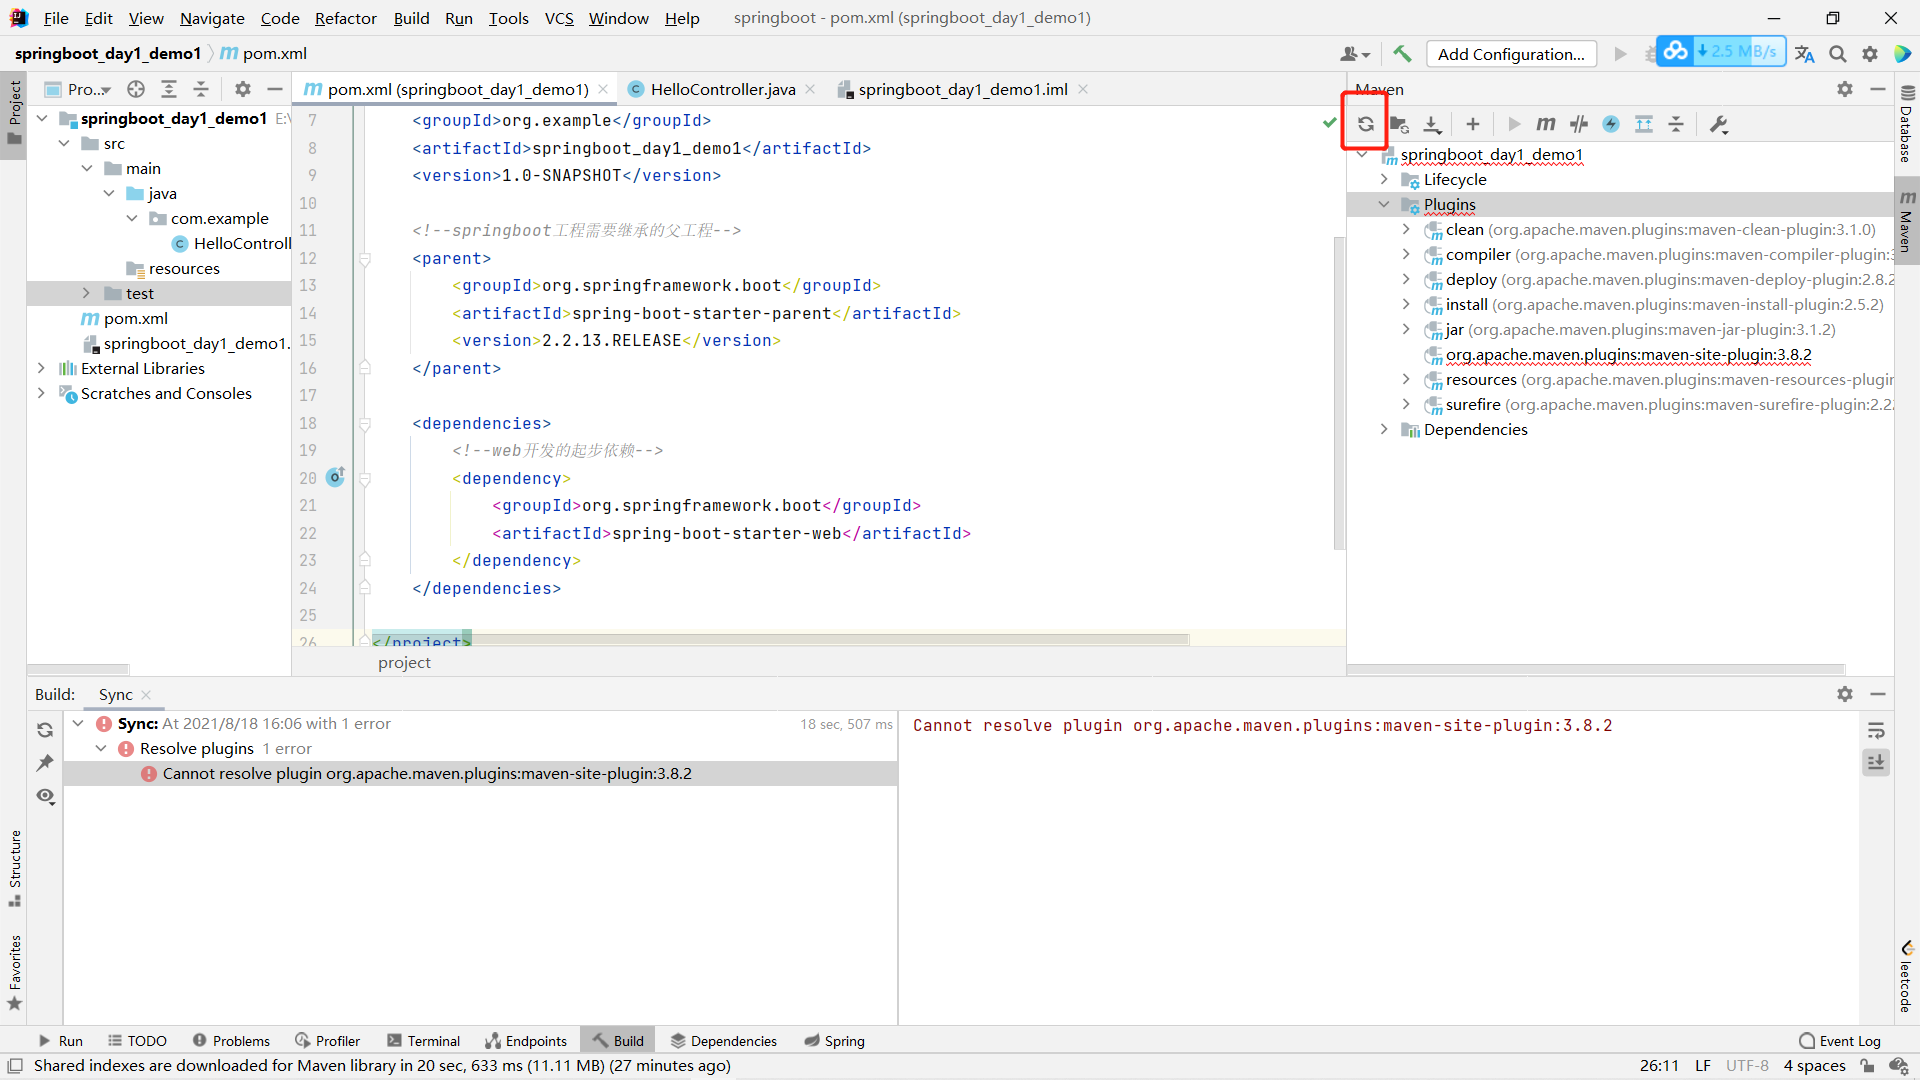Click the user account icon in toolbar
The image size is (1920, 1080).
pos(1354,54)
